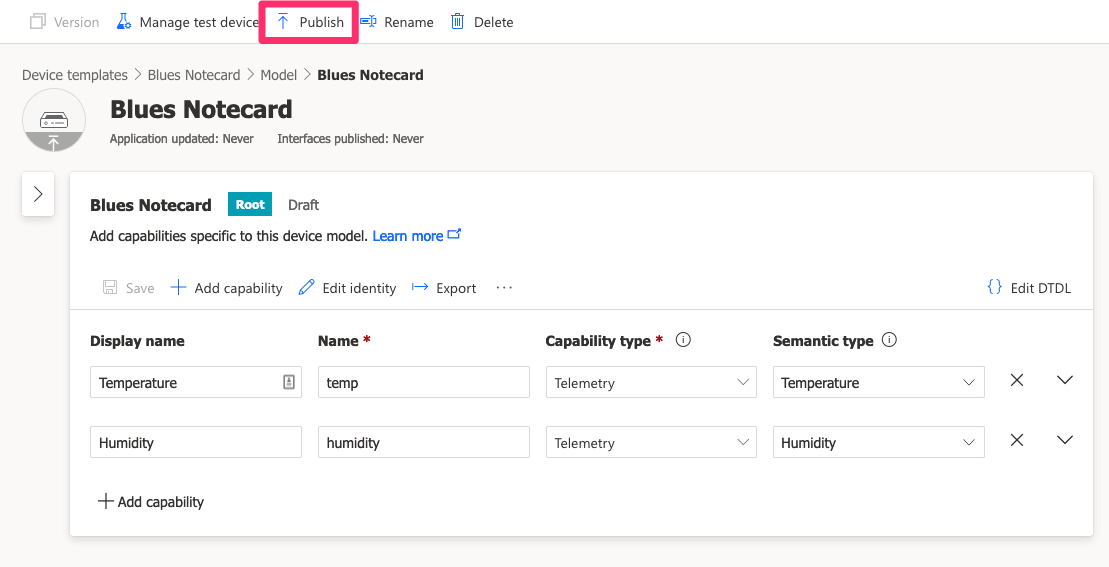Go to Device templates breadcrumb
The image size is (1109, 567).
point(75,75)
